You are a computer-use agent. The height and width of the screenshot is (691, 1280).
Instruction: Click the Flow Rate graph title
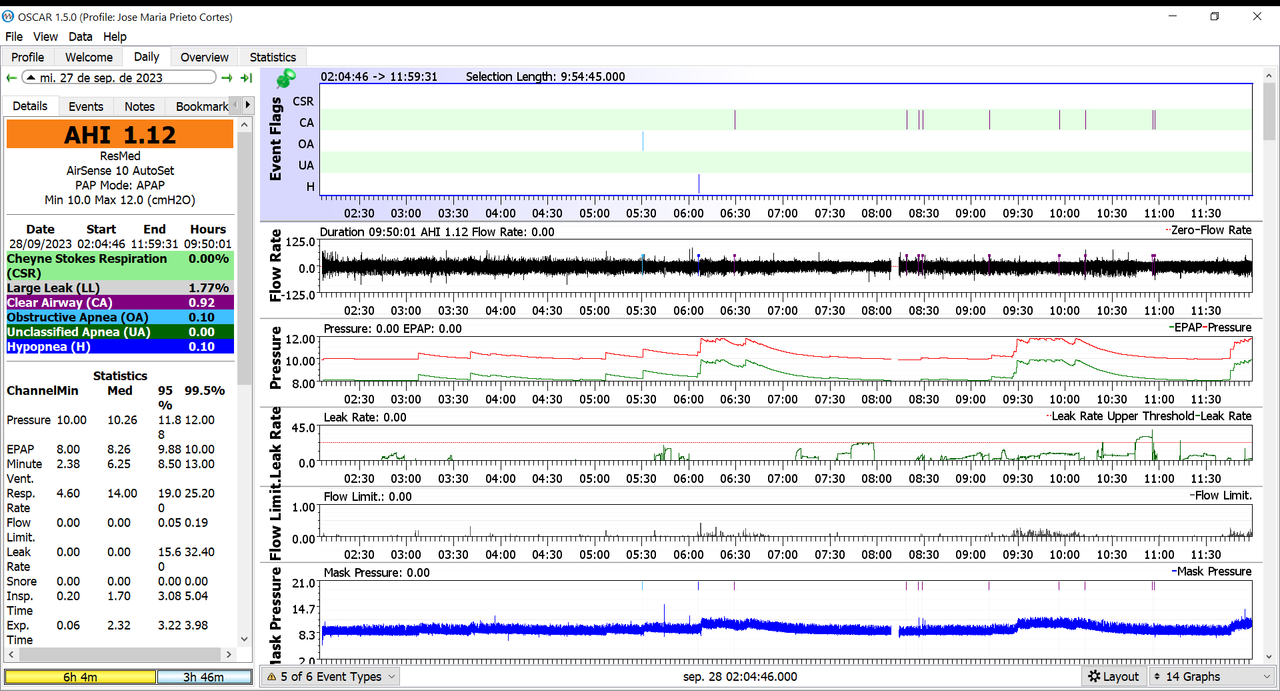[278, 265]
